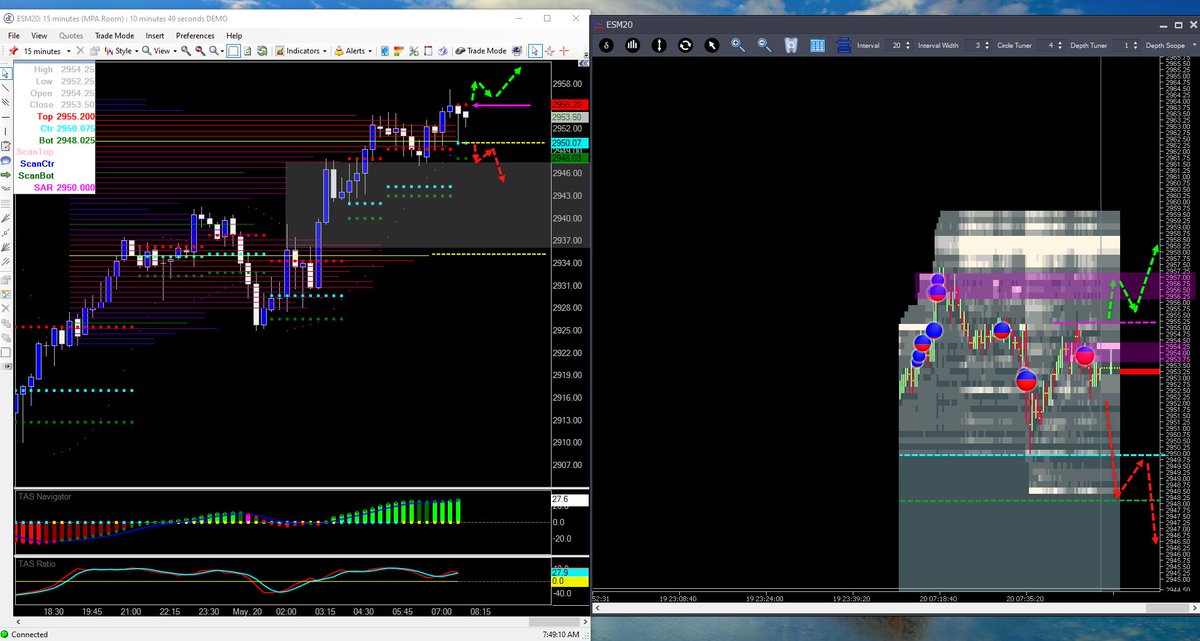Click the Interval stepper arrows

click(x=908, y=45)
